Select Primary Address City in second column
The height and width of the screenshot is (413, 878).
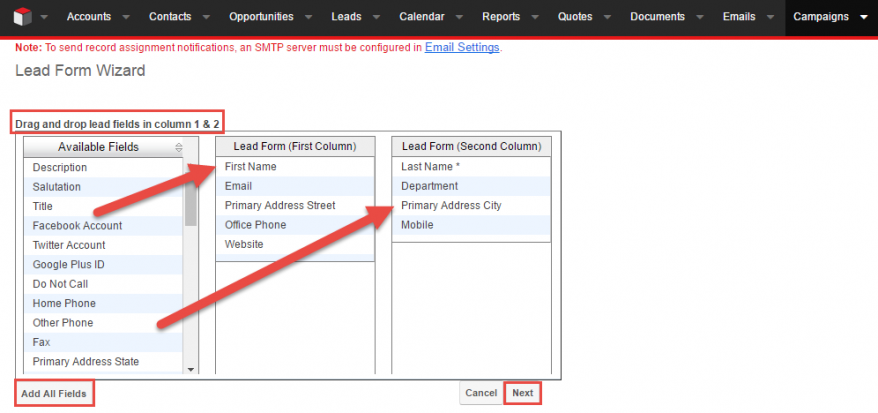pyautogui.click(x=451, y=205)
